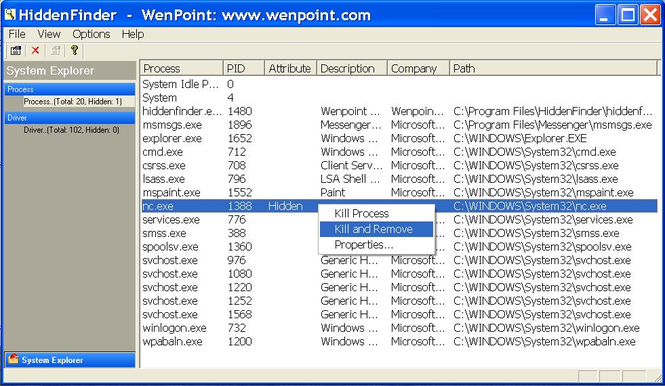
Task: Sort by the Description column header
Action: 352,68
